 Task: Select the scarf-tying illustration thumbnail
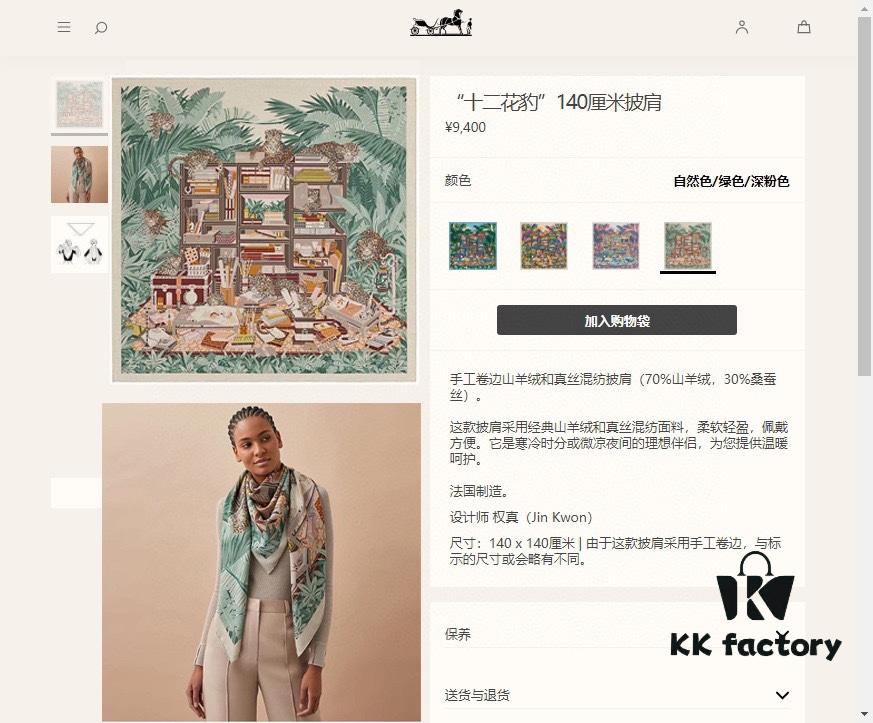(80, 244)
